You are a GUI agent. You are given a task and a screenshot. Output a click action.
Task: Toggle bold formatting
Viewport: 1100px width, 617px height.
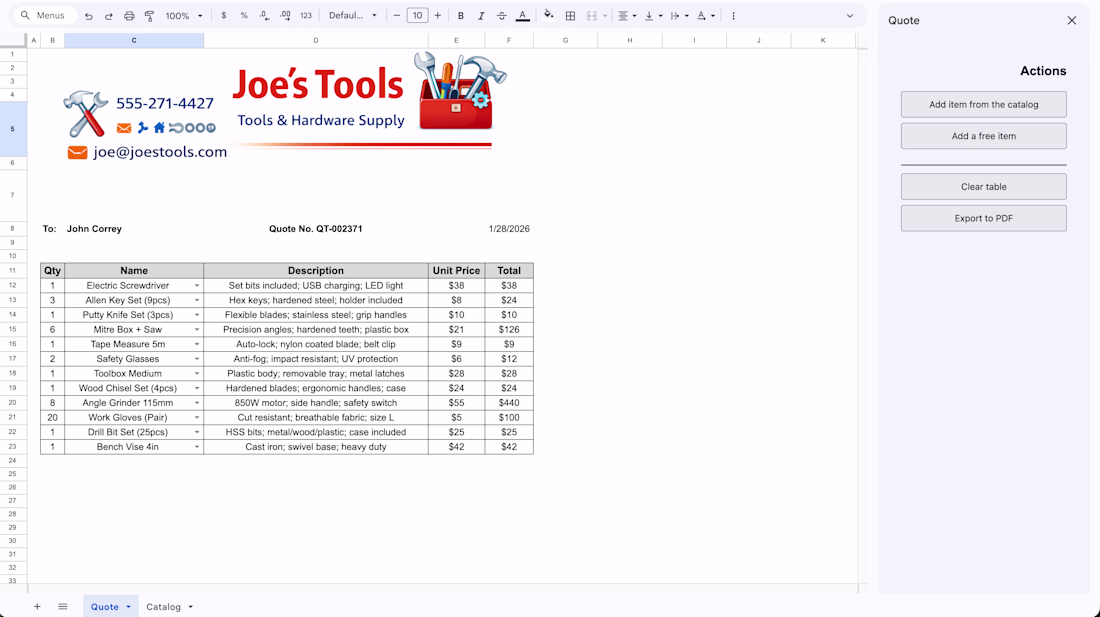pos(461,15)
